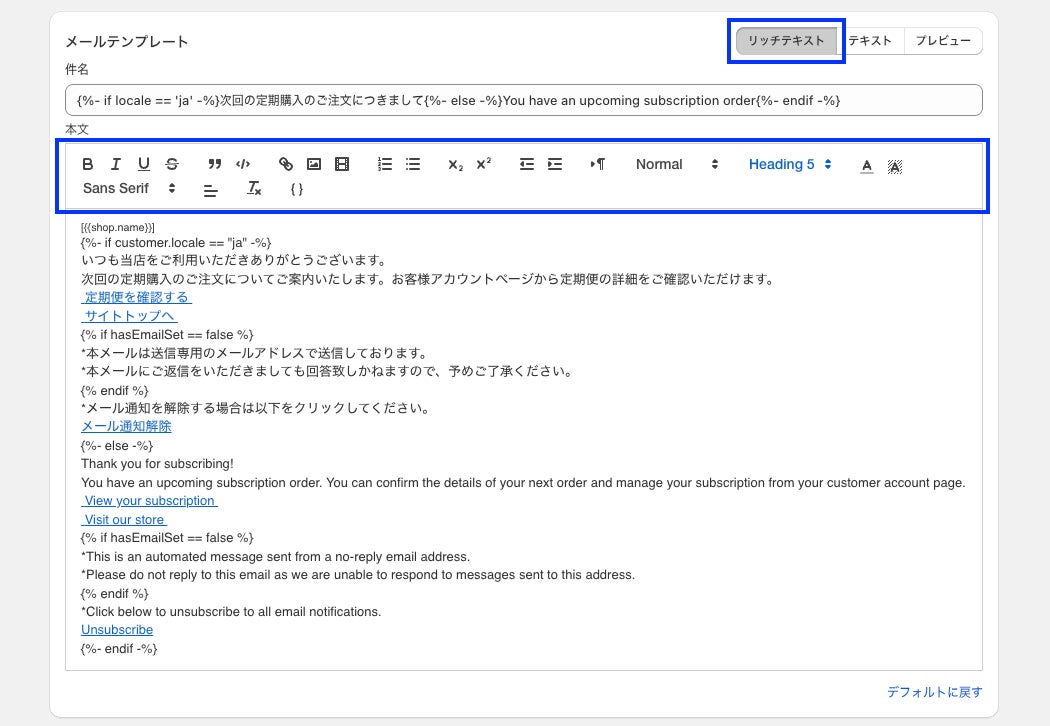This screenshot has height=726, width=1050.
Task: Open the メール通知解除 link
Action: click(127, 426)
